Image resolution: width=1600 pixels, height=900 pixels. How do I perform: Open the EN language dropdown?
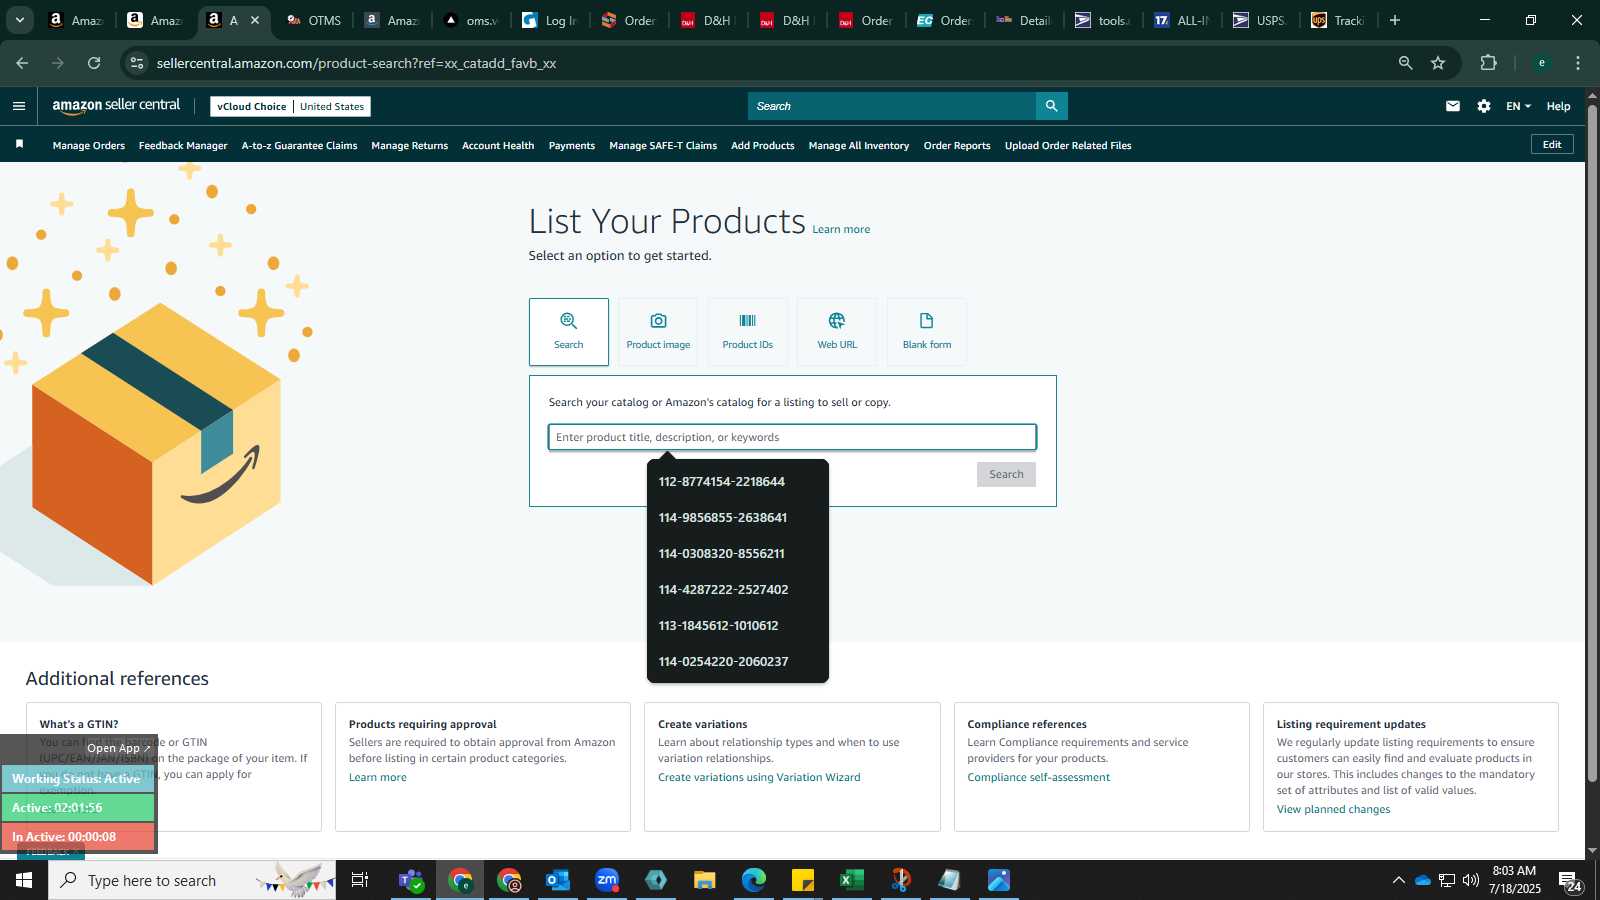[x=1518, y=106]
